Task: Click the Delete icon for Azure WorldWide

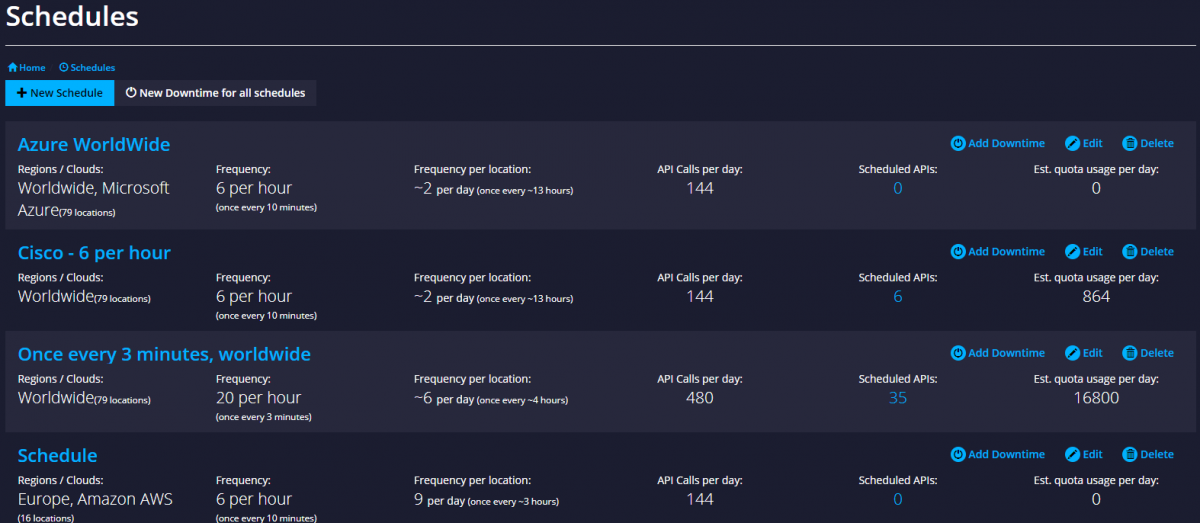Action: pos(1130,143)
